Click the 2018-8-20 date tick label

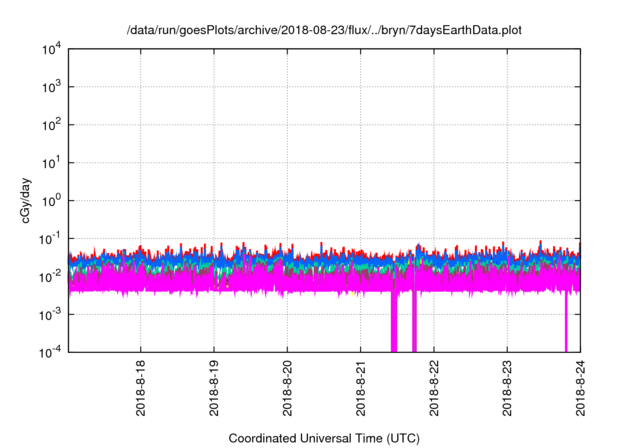click(287, 388)
